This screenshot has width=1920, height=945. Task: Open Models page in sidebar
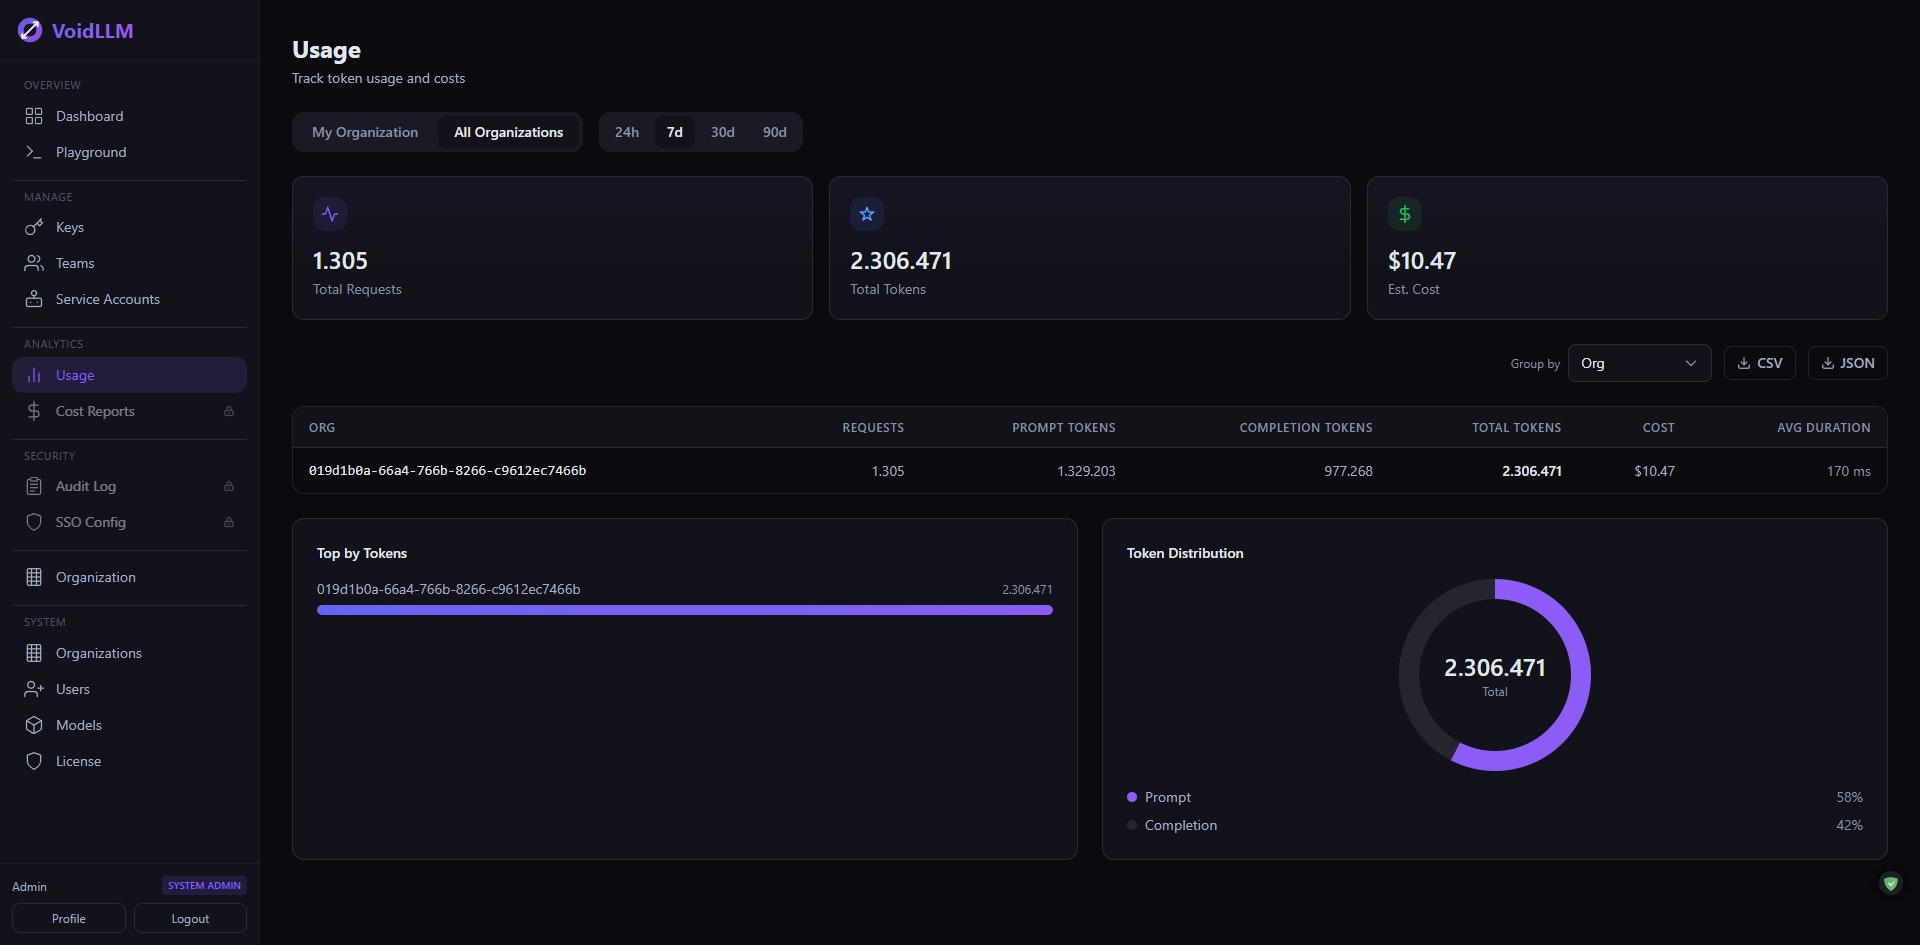pyautogui.click(x=129, y=725)
